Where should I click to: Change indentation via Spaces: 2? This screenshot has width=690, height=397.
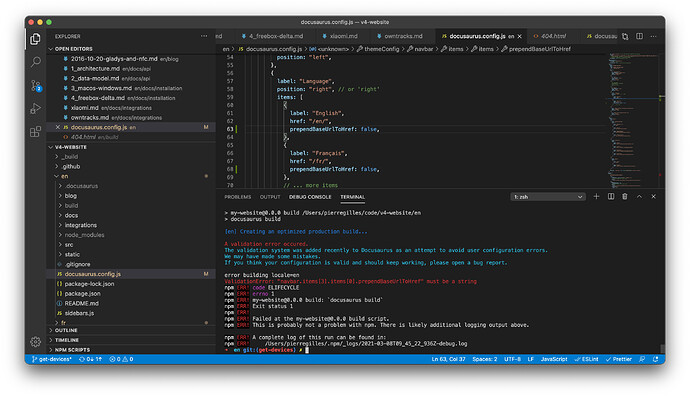tap(484, 359)
